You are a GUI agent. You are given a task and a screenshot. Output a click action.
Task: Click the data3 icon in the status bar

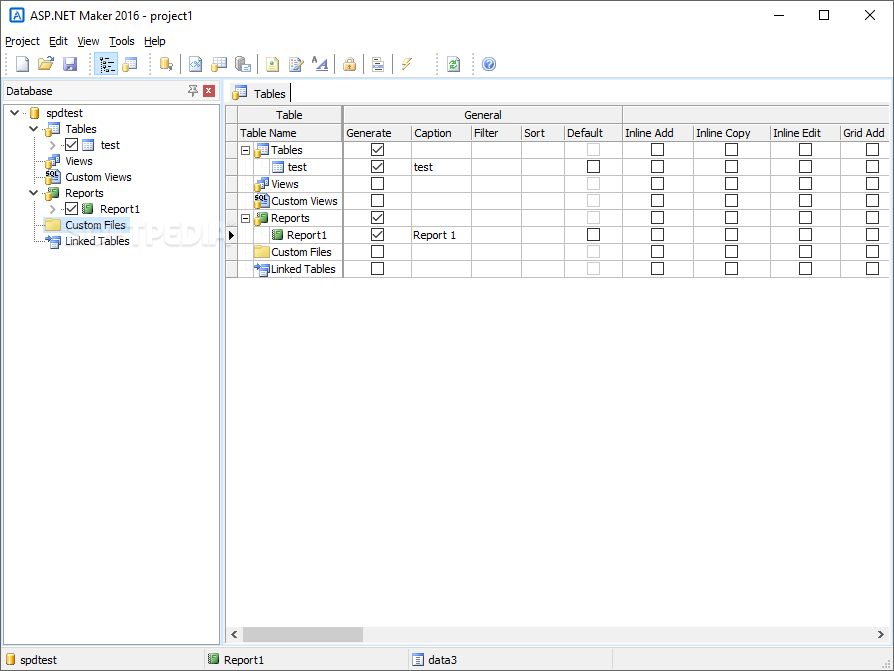(418, 660)
